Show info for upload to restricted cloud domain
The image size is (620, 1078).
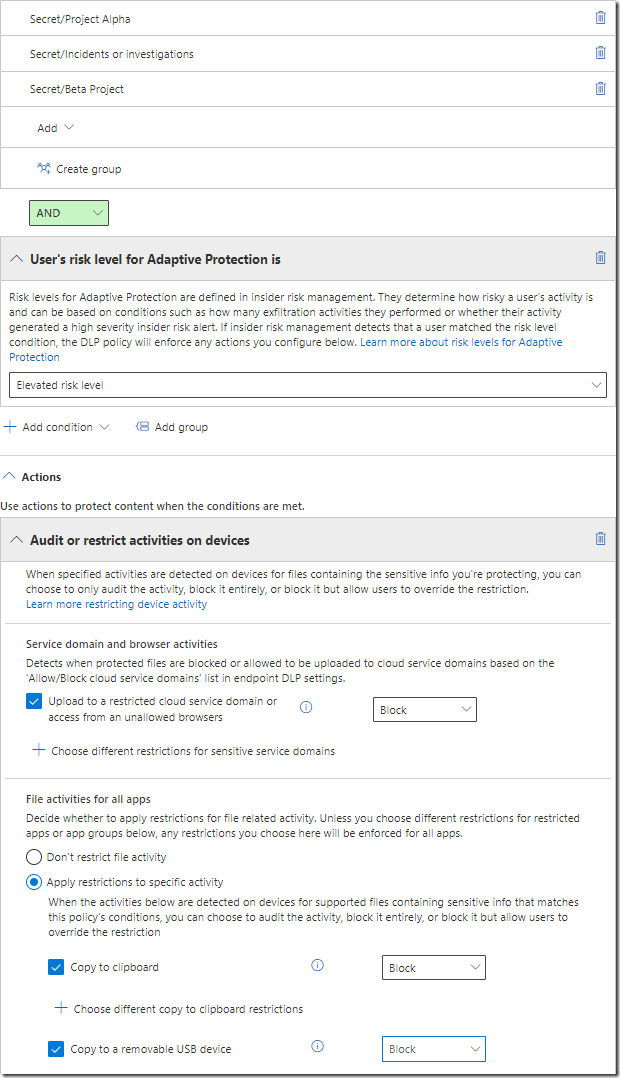(306, 707)
